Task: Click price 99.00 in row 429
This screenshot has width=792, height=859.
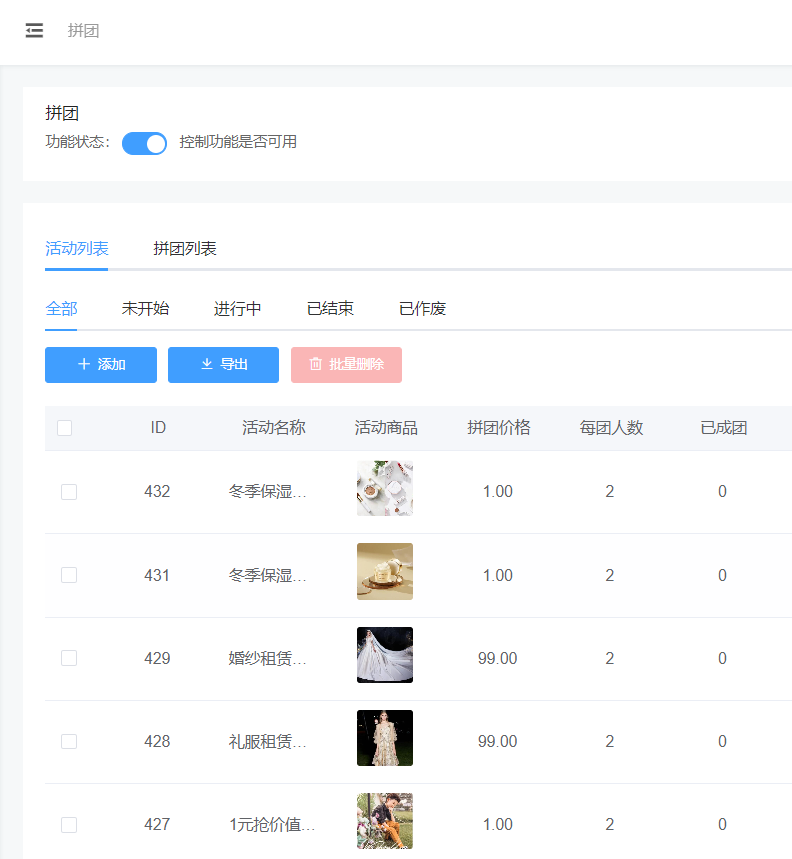Action: [x=497, y=658]
